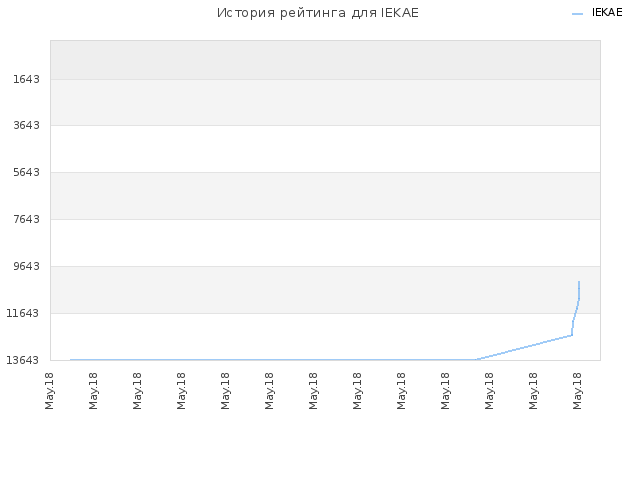640x480 pixels.
Task: Click the 3643 y-axis label
Action: [x=27, y=125]
